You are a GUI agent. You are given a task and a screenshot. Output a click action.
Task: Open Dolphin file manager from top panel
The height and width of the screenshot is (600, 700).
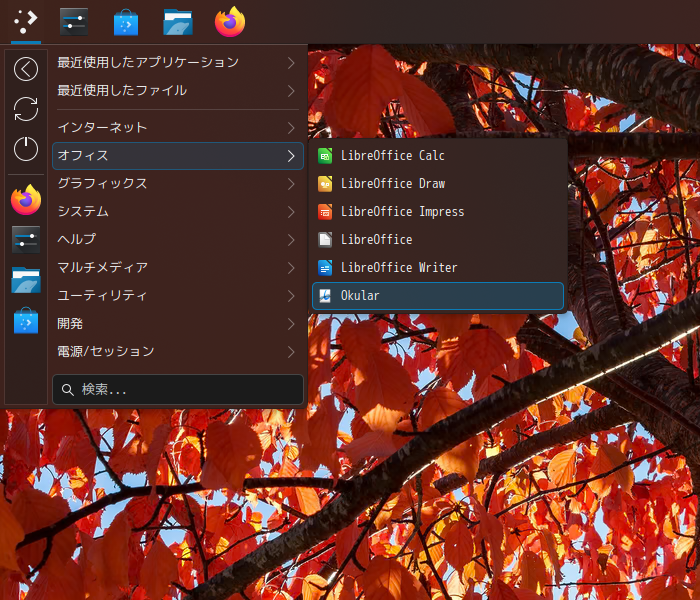pos(178,22)
